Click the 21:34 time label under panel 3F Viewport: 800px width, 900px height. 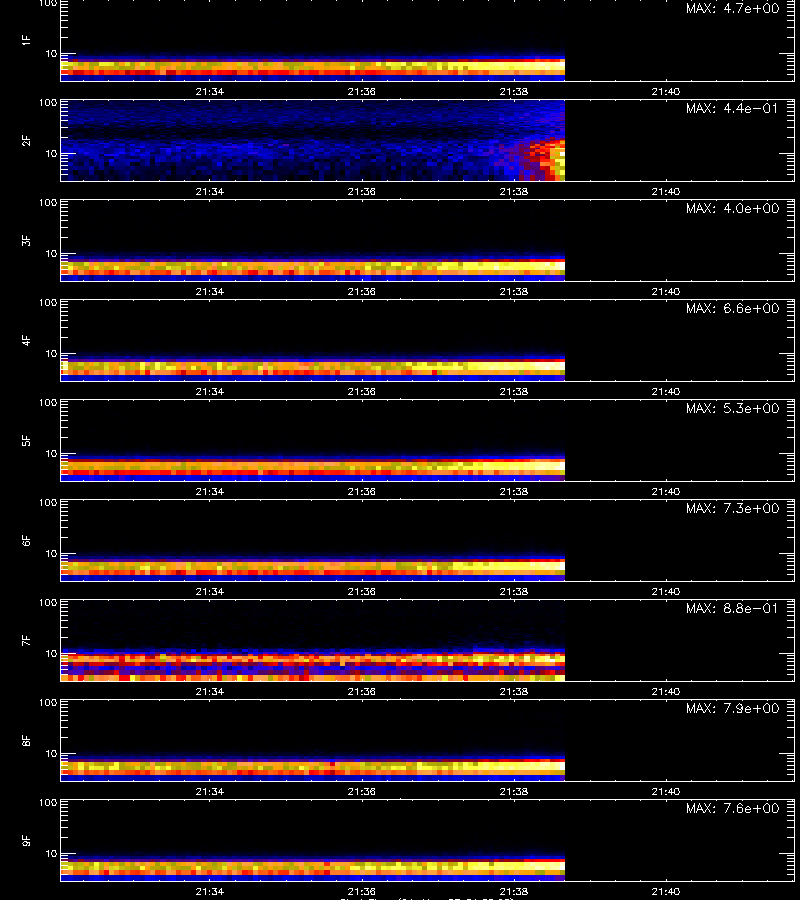coord(209,291)
